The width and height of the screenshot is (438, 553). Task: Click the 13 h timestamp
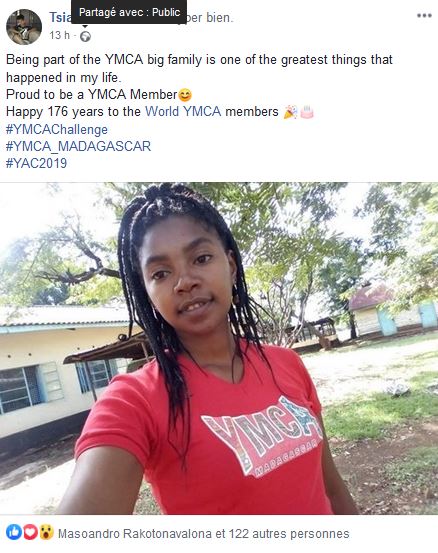[60, 35]
